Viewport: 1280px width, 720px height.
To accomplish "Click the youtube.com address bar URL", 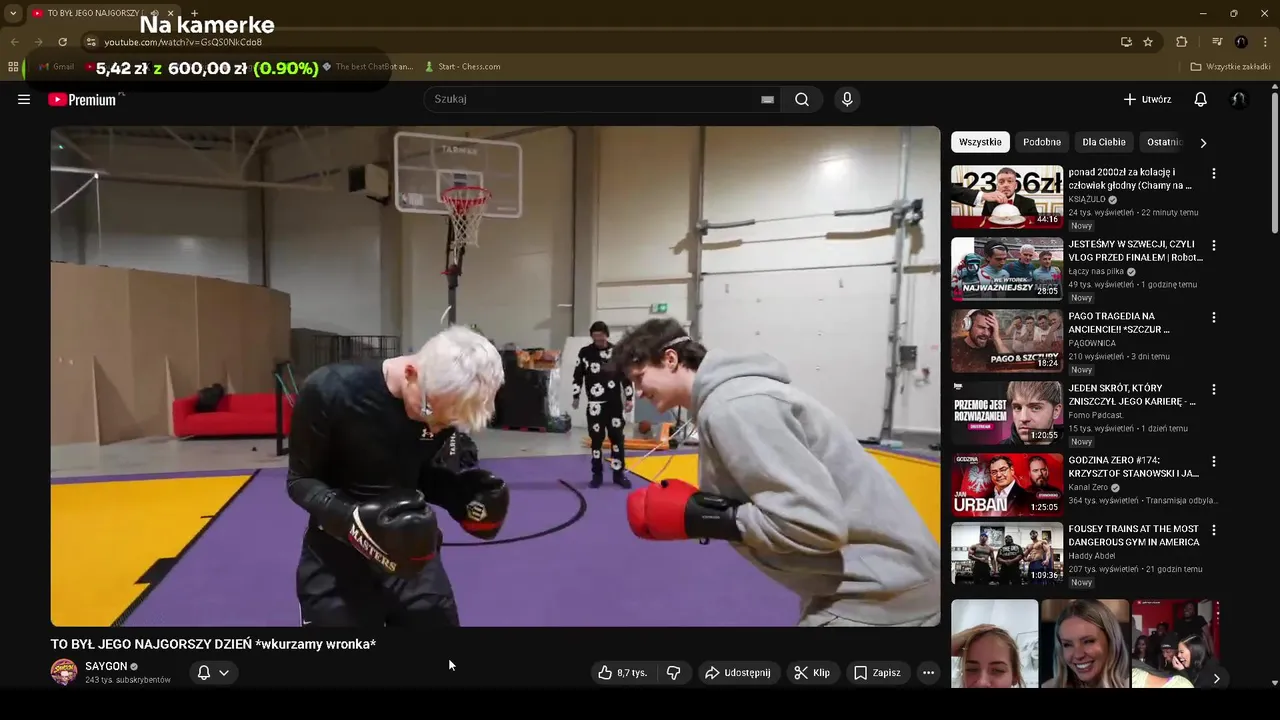I will [183, 42].
